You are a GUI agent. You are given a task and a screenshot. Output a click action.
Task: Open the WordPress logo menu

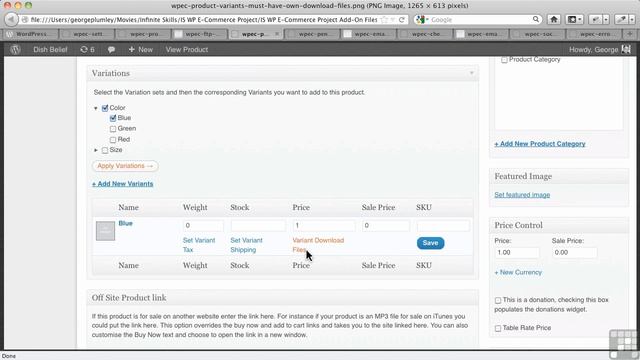[x=16, y=49]
